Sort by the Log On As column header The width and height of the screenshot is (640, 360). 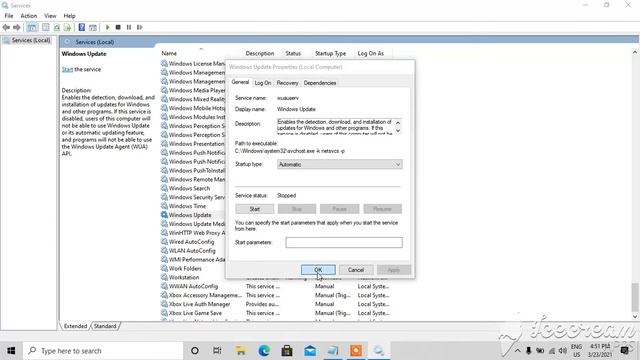coord(371,53)
